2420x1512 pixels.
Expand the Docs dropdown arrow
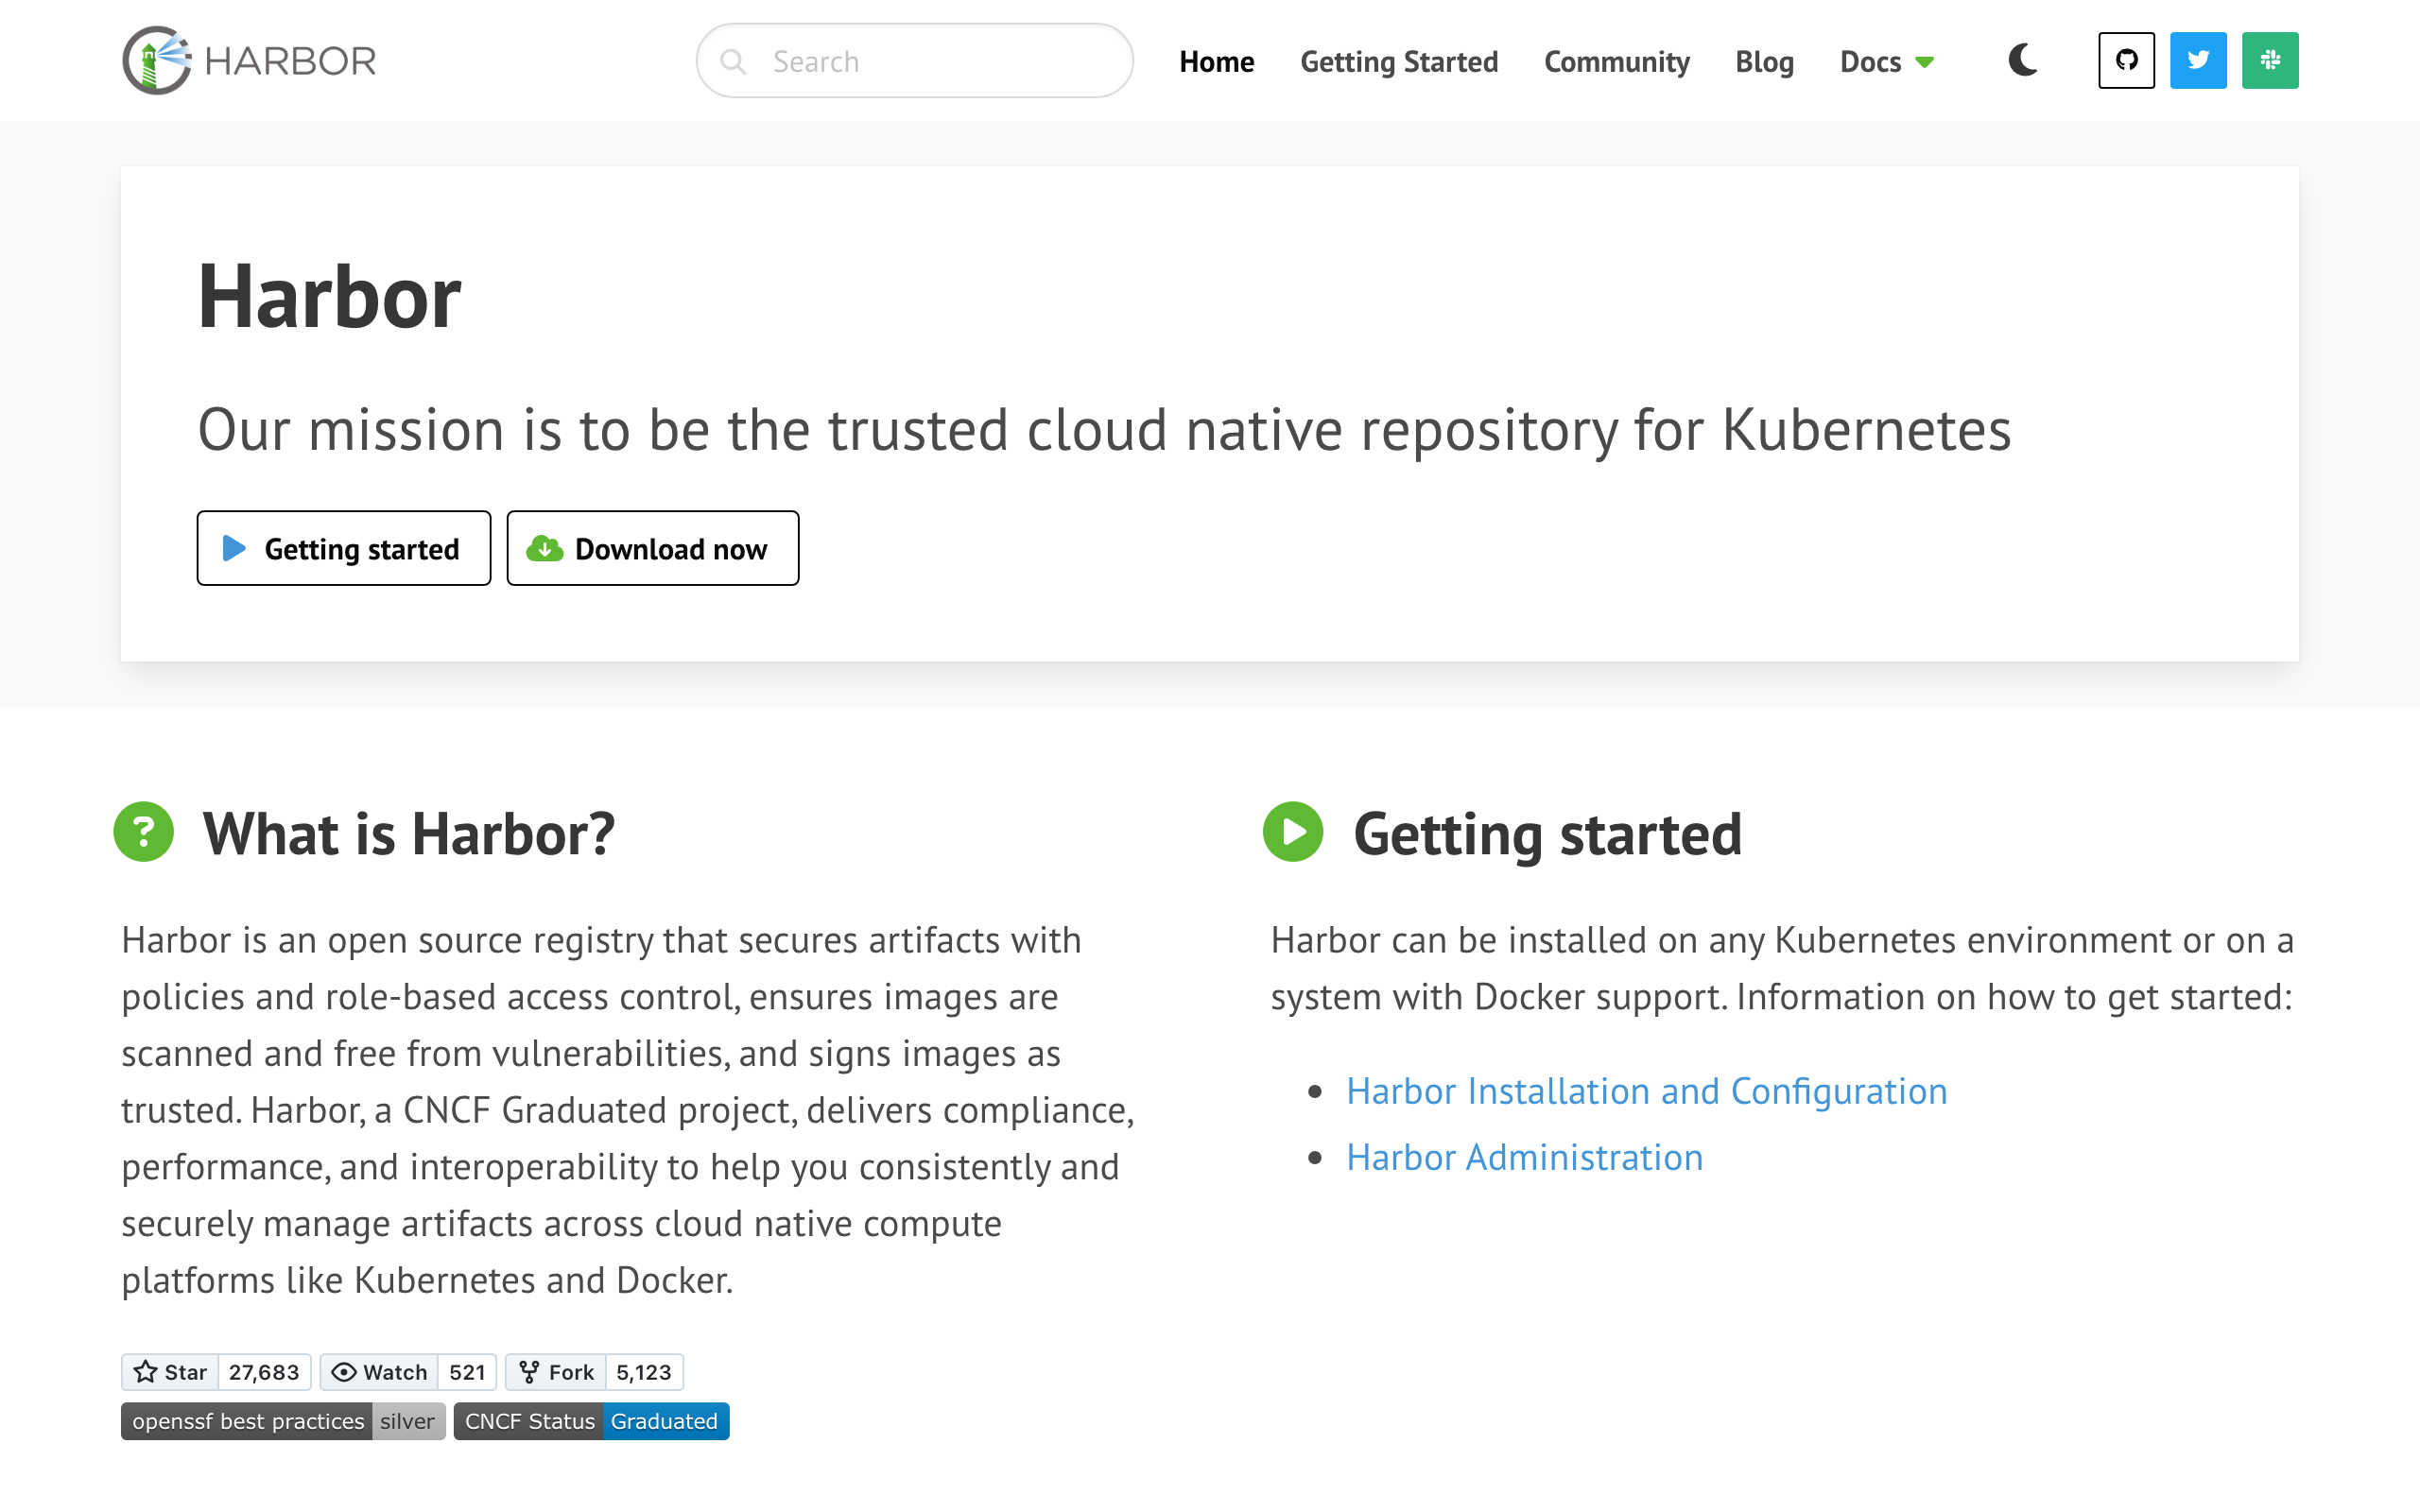pos(1925,63)
